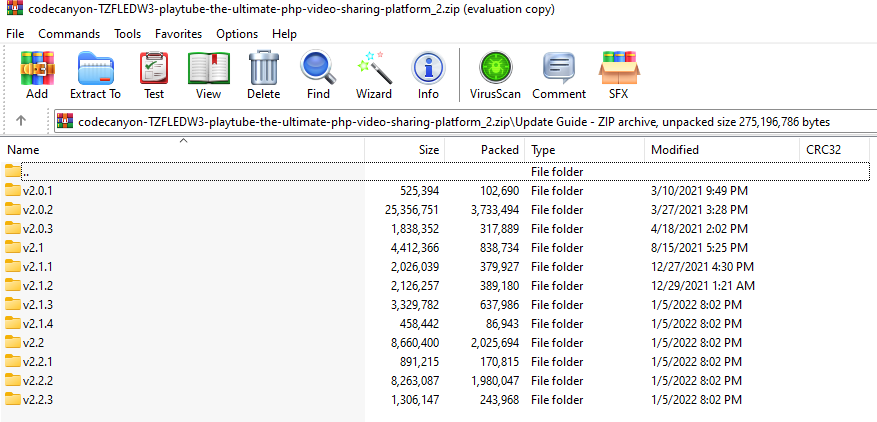The width and height of the screenshot is (877, 422).
Task: Show archive Info
Action: pyautogui.click(x=428, y=75)
